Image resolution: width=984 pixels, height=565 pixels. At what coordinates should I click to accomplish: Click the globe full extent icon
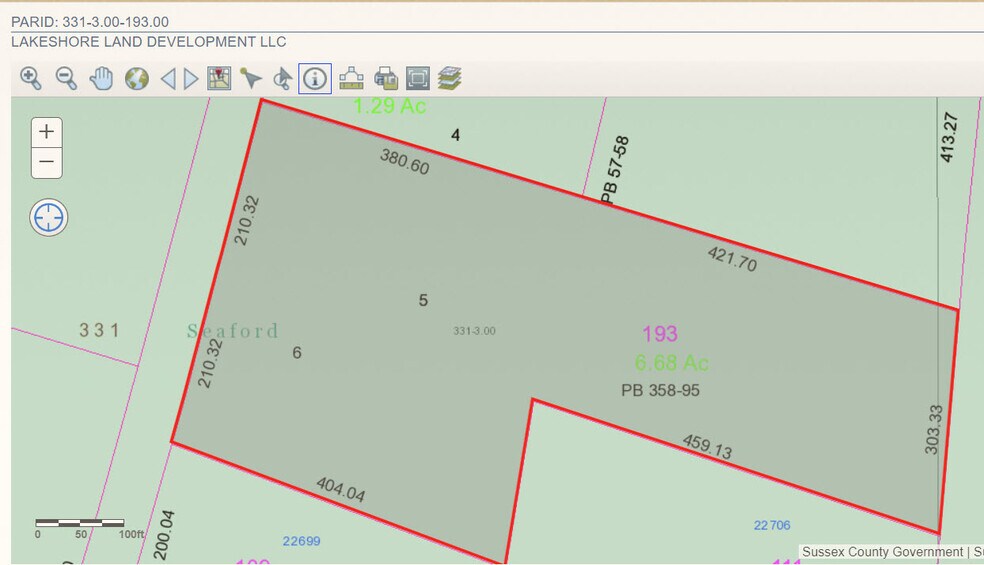137,78
